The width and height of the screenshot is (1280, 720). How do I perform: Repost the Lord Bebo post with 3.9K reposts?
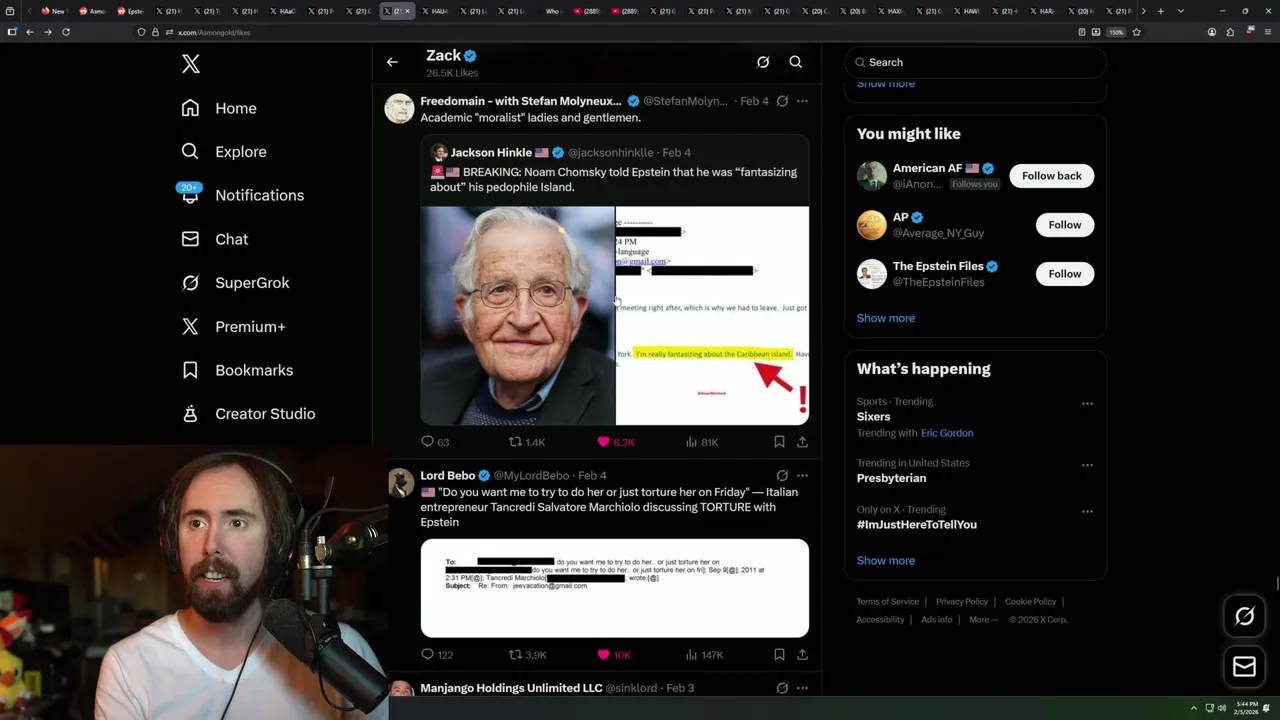coord(527,655)
